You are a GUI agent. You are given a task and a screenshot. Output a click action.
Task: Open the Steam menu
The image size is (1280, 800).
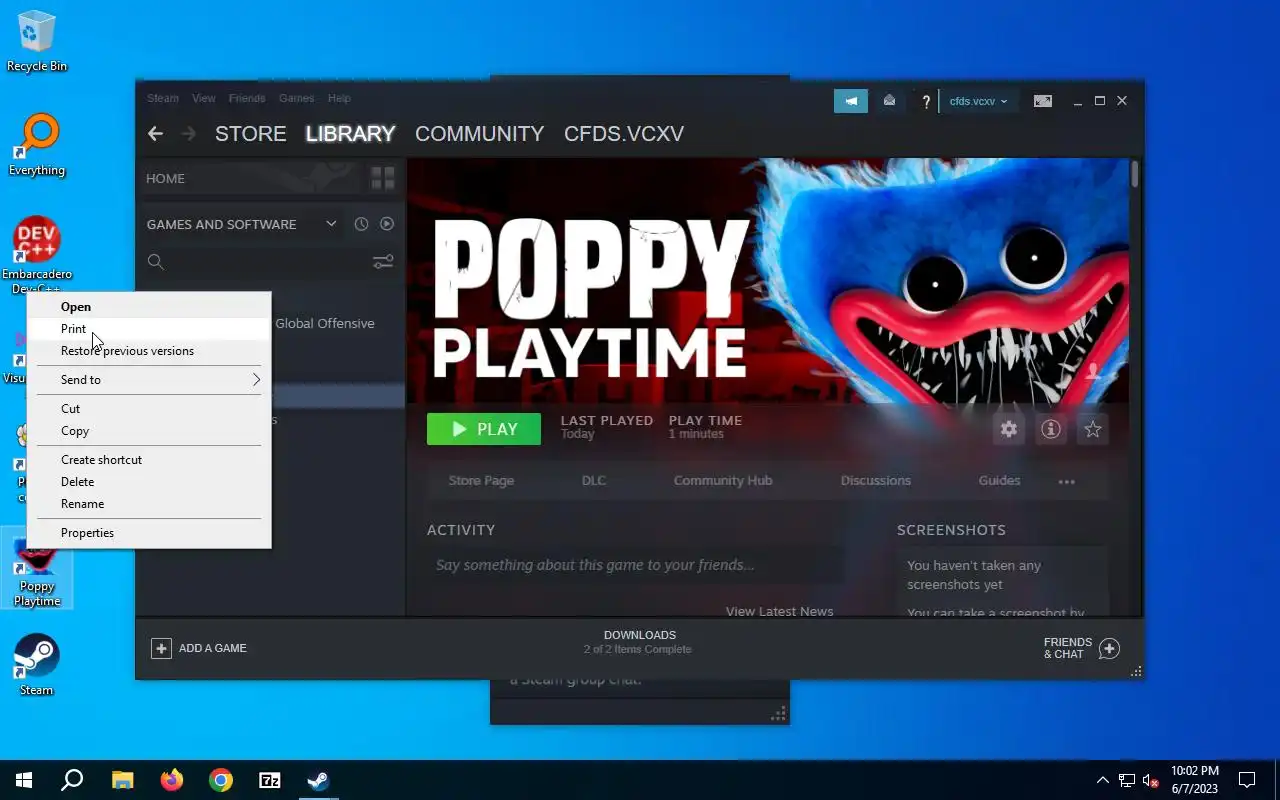pos(163,98)
